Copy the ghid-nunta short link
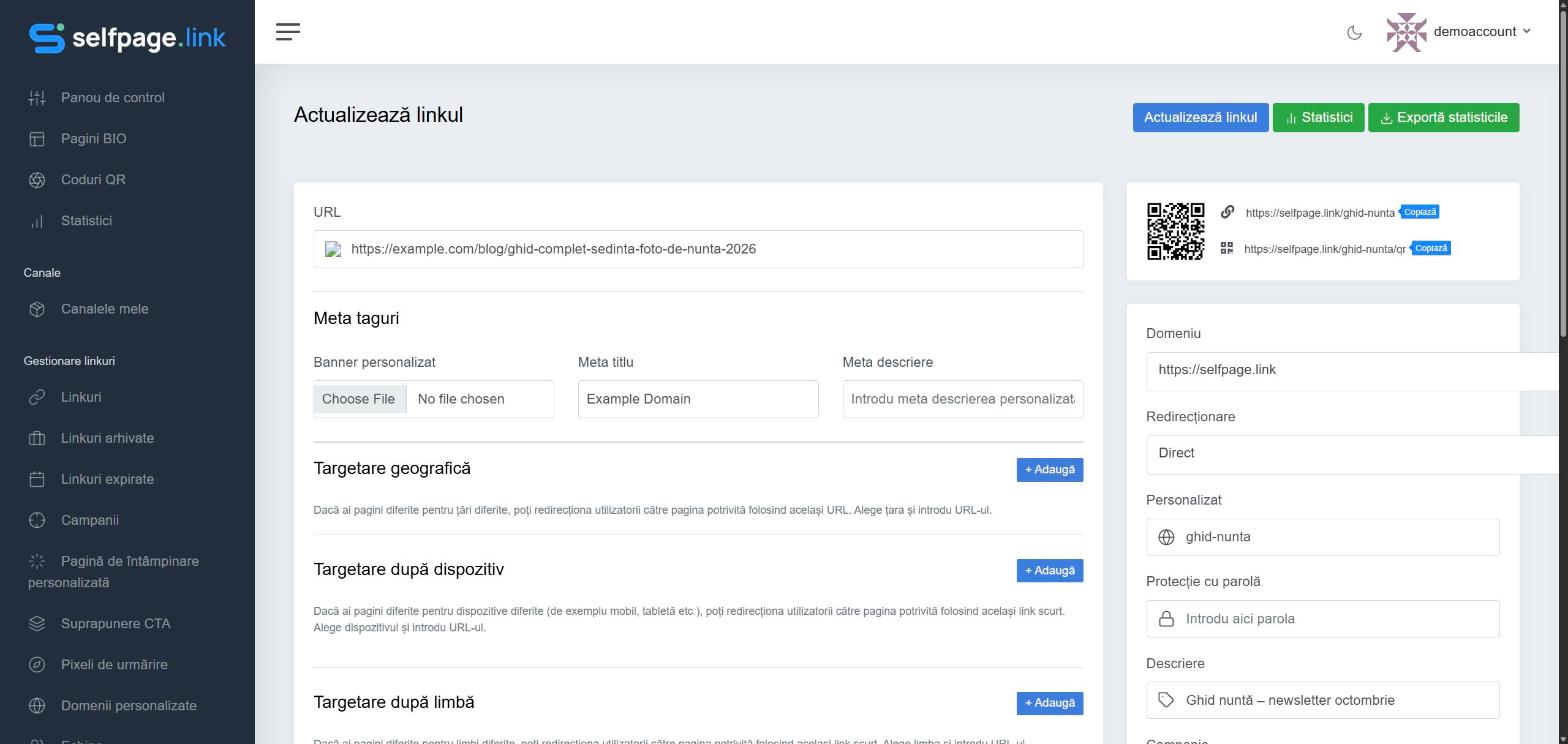Image resolution: width=1568 pixels, height=744 pixels. [1419, 212]
